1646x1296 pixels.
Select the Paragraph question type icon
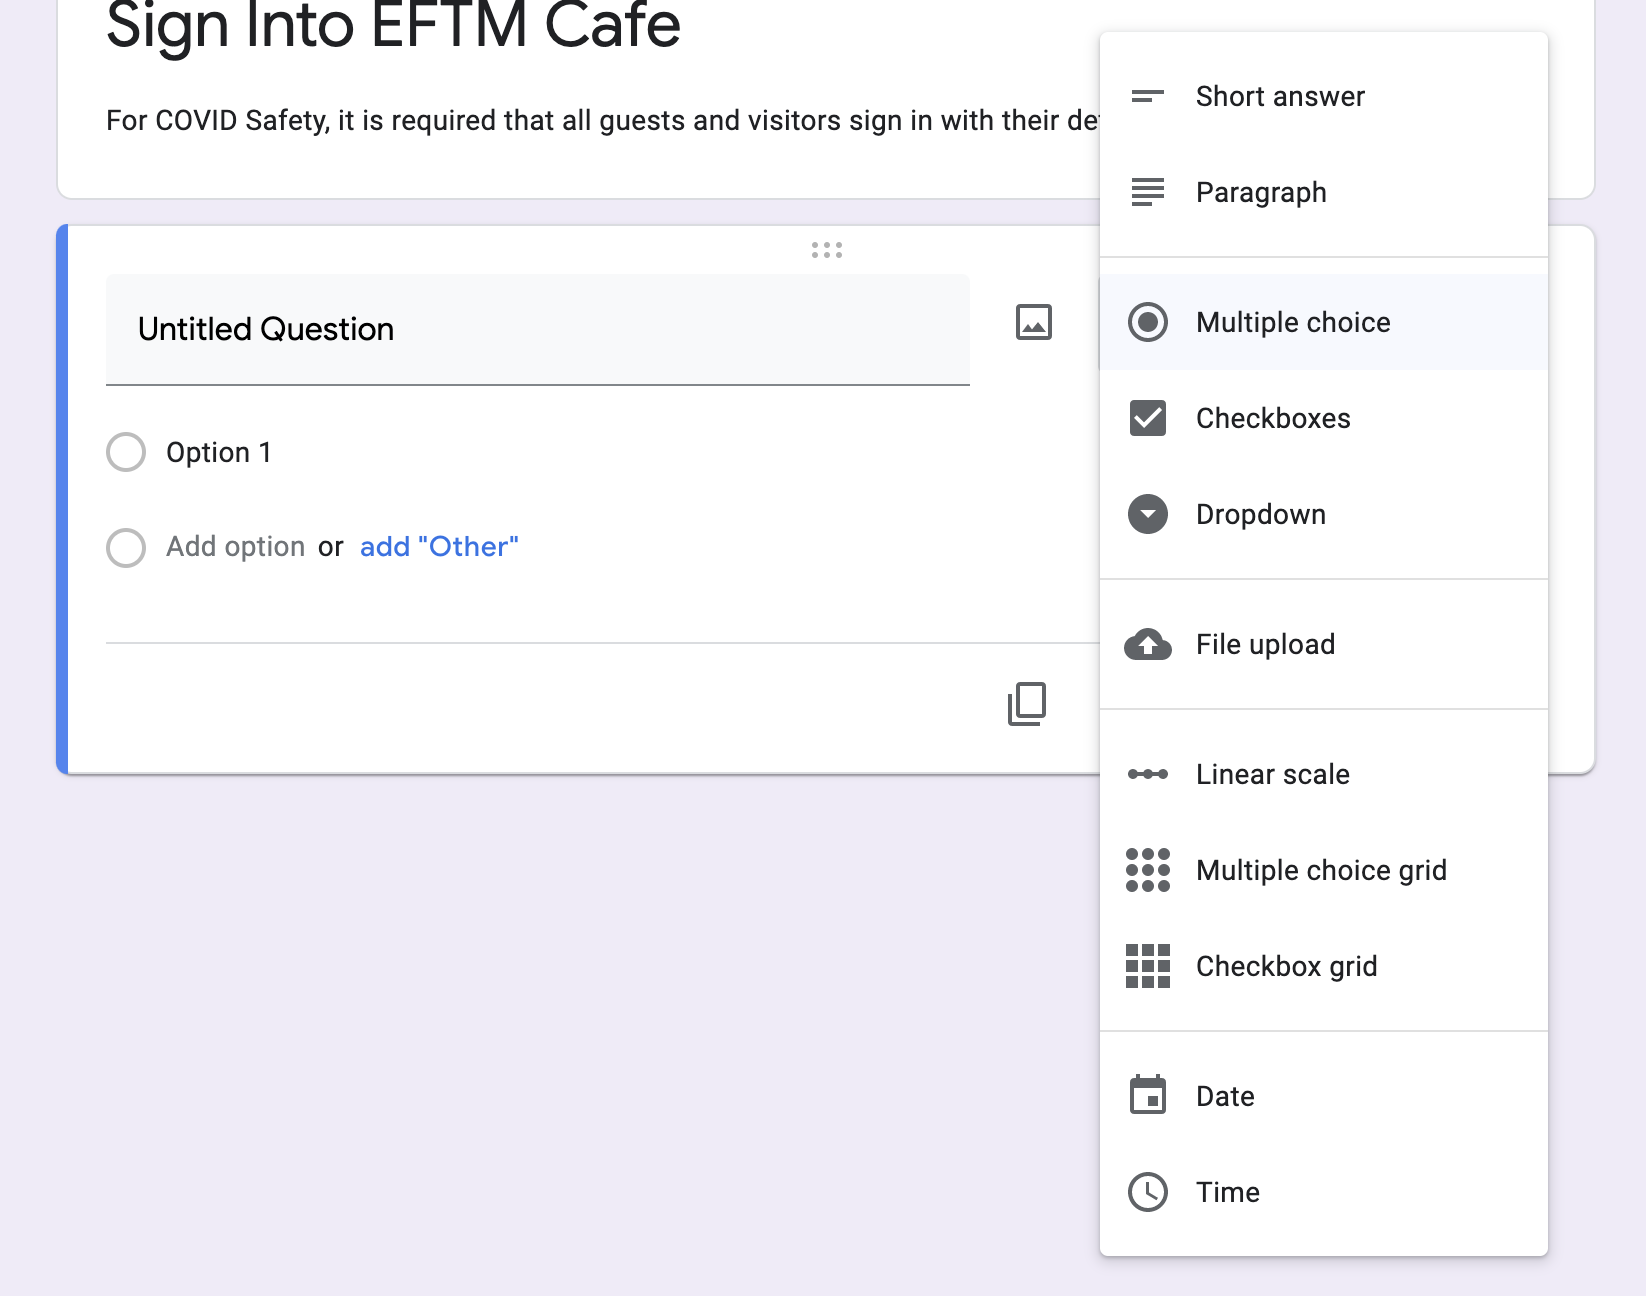coord(1148,192)
